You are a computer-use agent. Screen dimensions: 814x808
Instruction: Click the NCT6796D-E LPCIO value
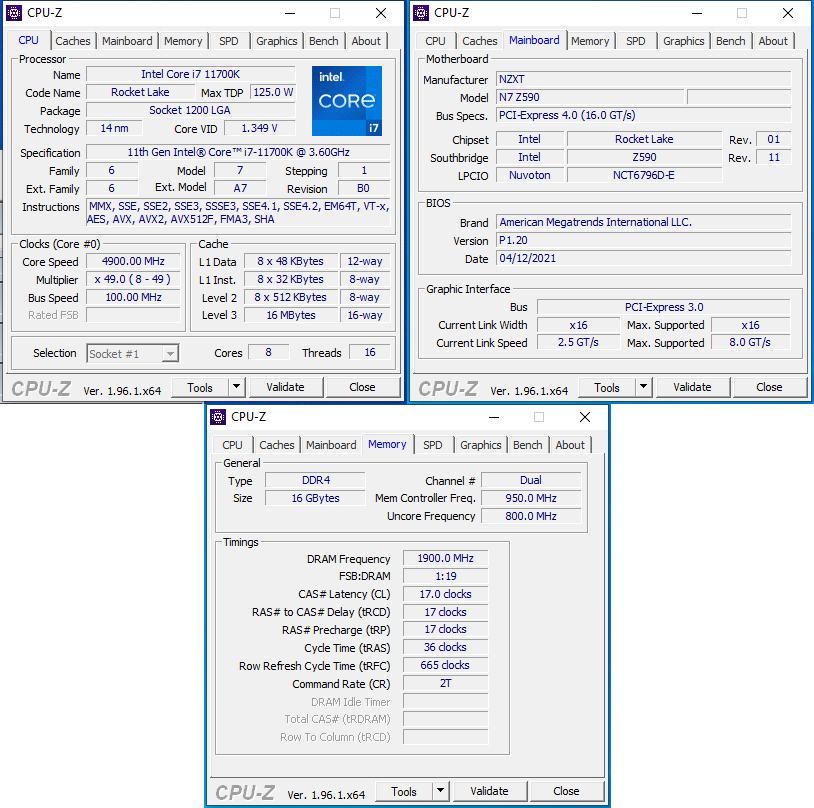point(644,175)
